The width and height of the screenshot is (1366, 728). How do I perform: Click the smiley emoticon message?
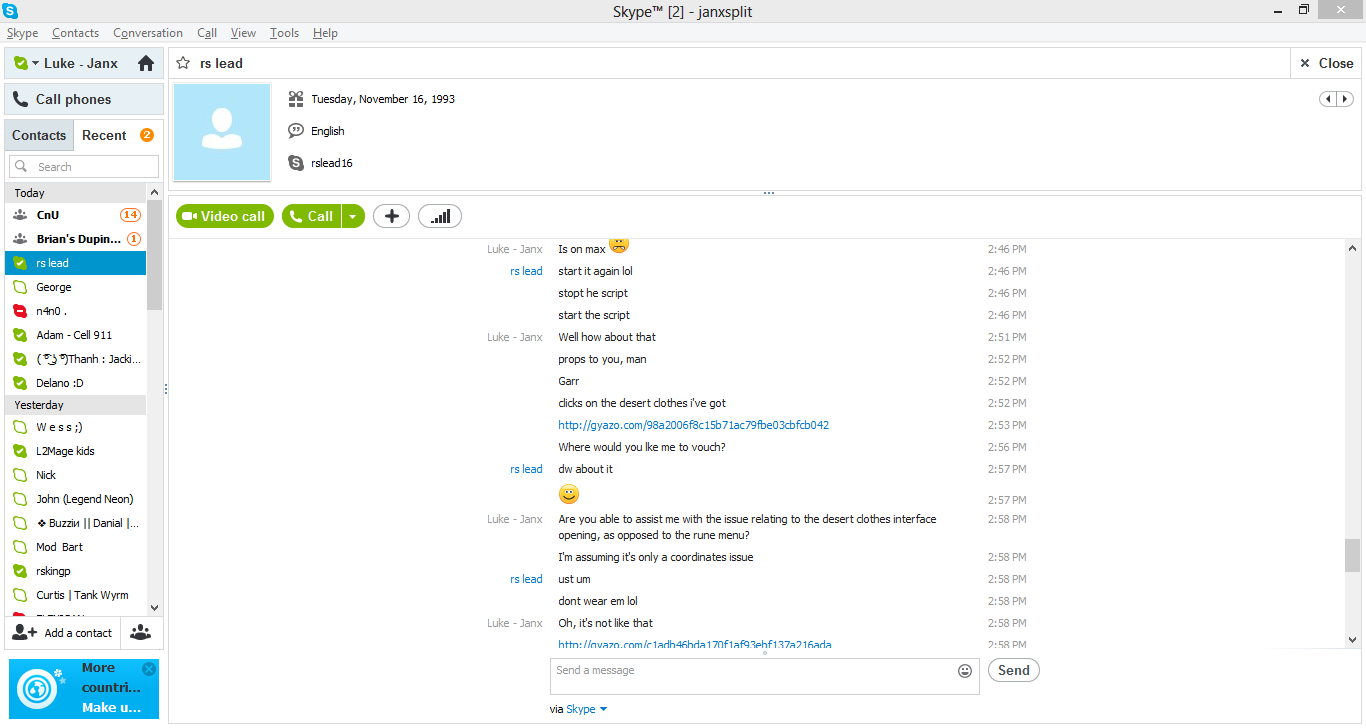click(569, 494)
